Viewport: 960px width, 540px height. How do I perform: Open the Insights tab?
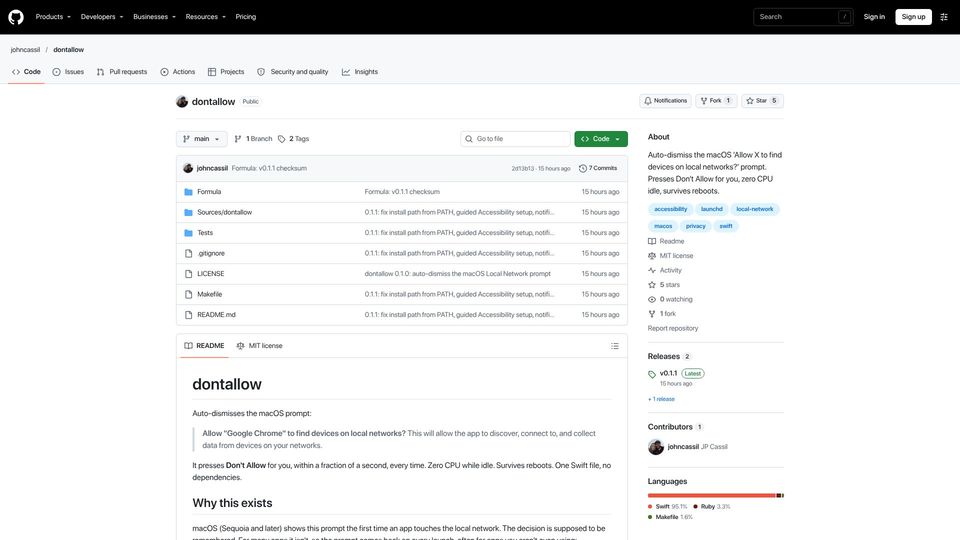360,72
